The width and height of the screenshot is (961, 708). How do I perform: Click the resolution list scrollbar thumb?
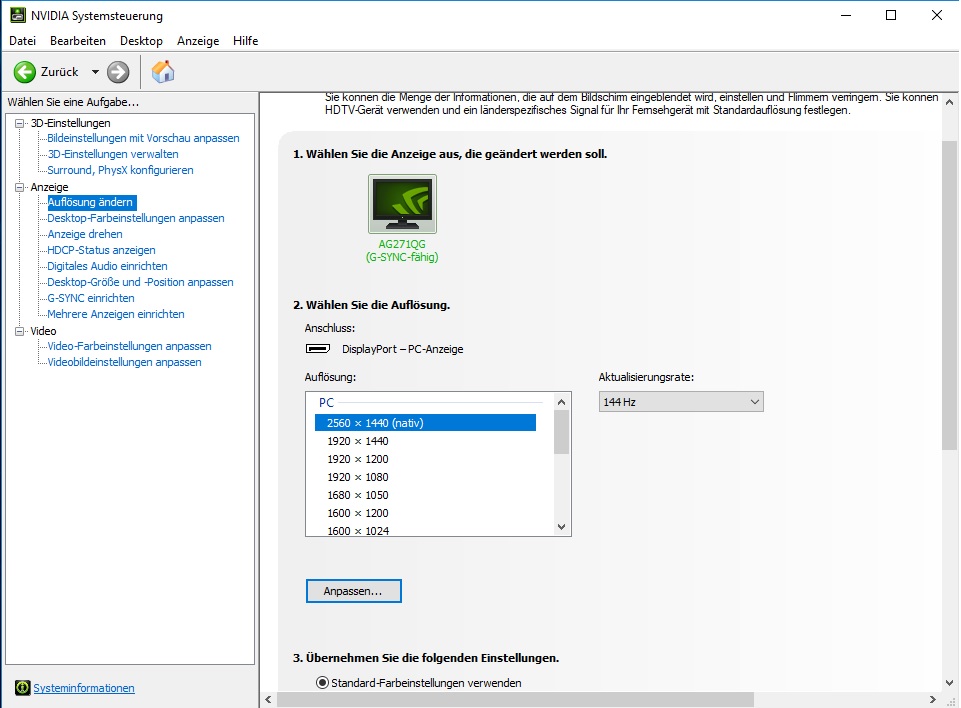(561, 432)
